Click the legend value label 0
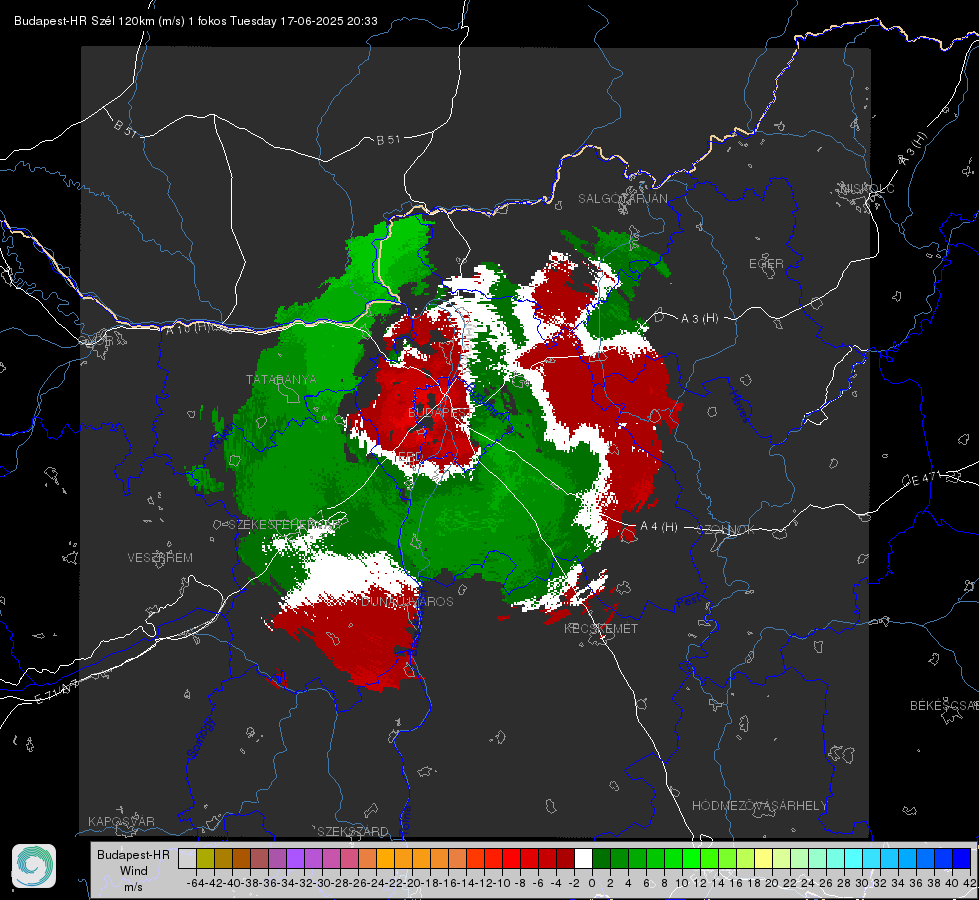Image resolution: width=979 pixels, height=900 pixels. pyautogui.click(x=592, y=883)
